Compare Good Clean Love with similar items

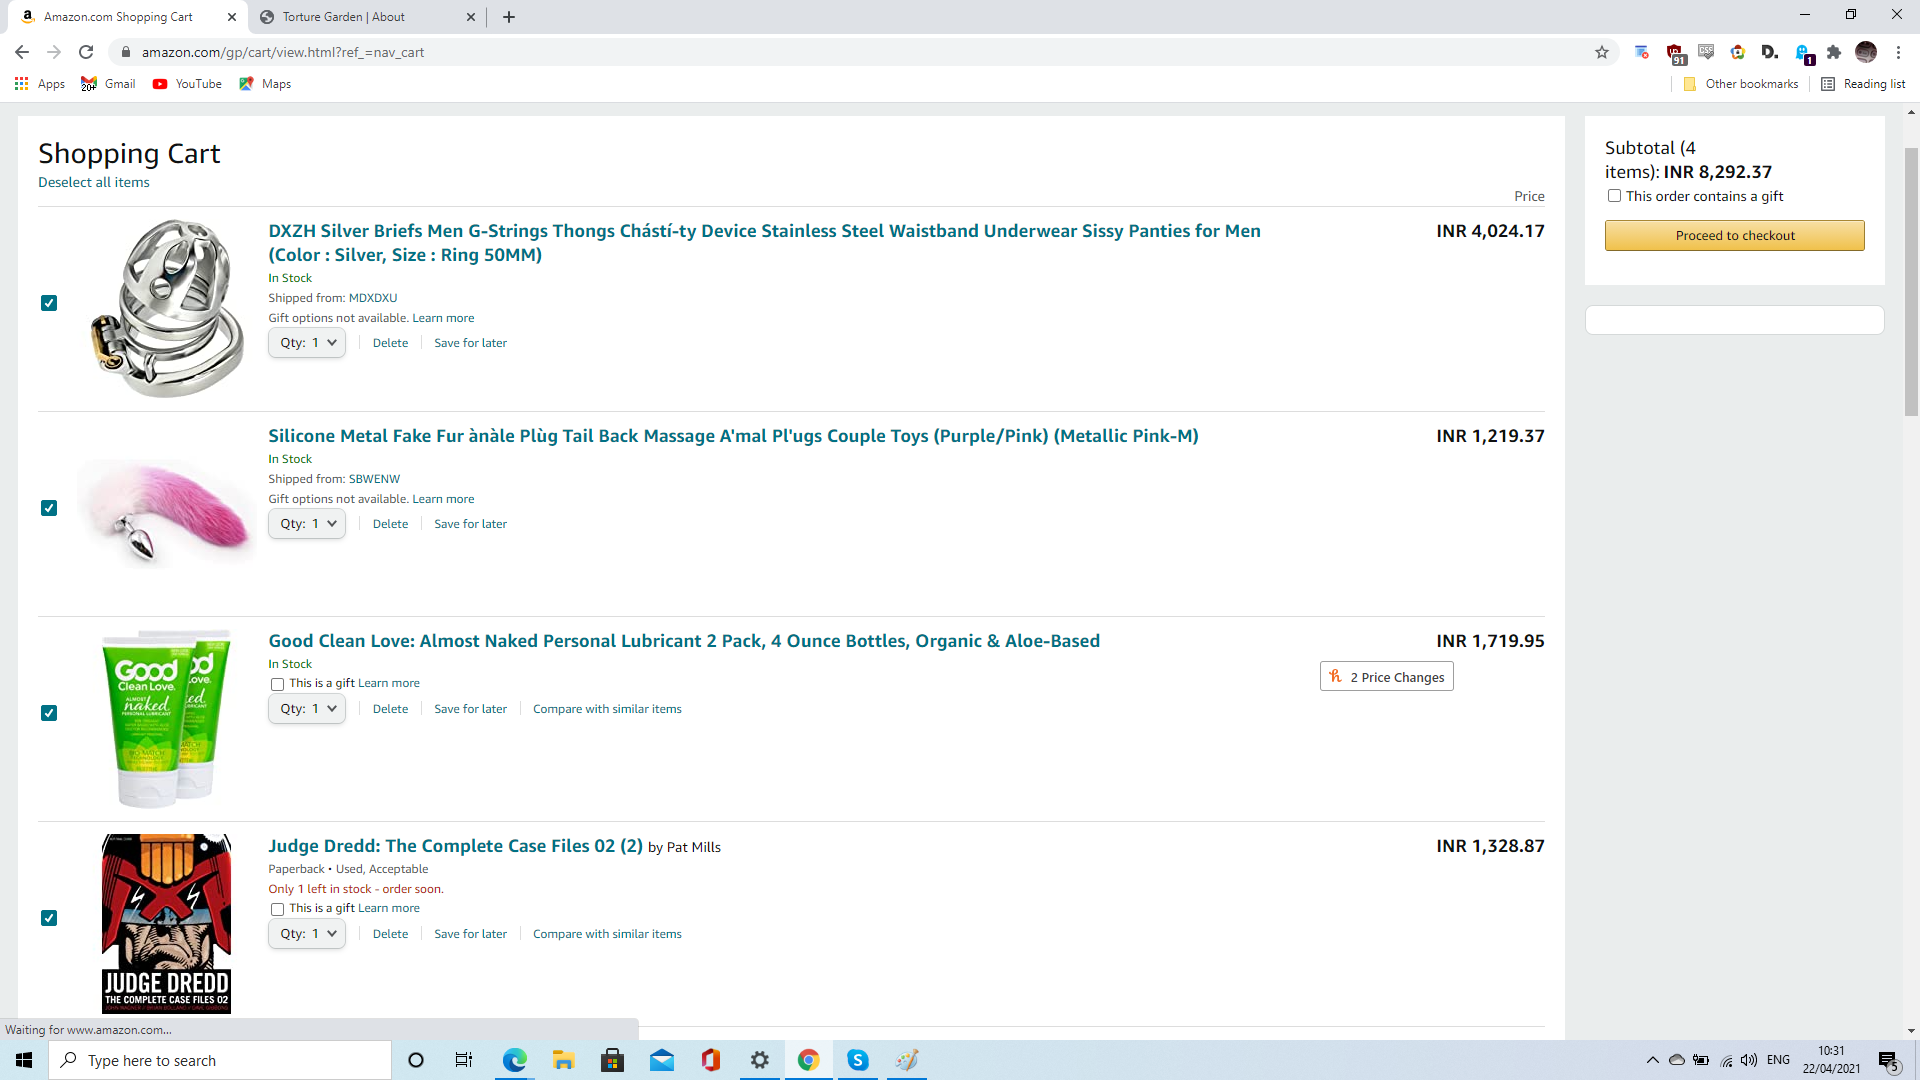pyautogui.click(x=607, y=709)
